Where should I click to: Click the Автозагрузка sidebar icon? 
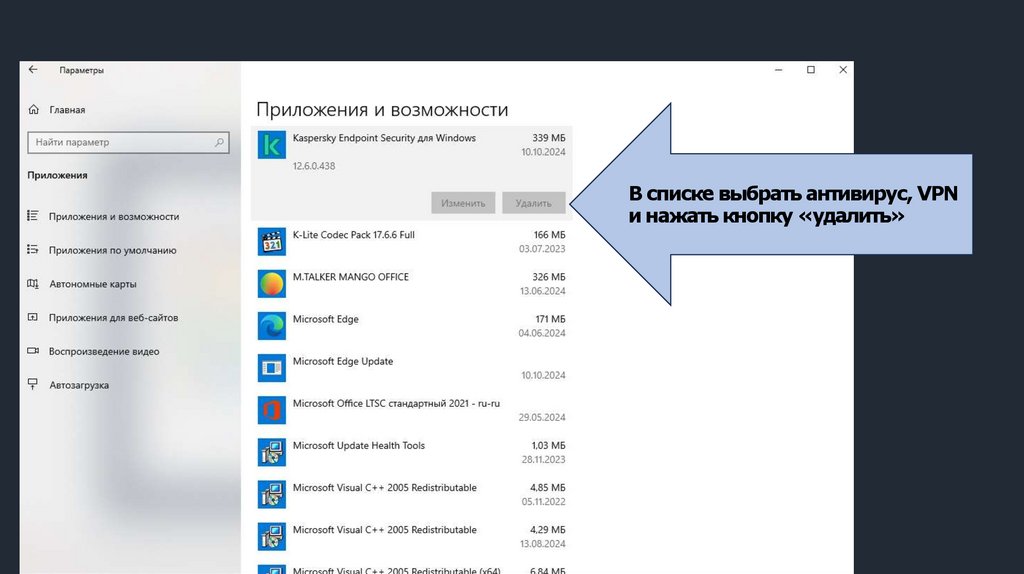point(33,385)
